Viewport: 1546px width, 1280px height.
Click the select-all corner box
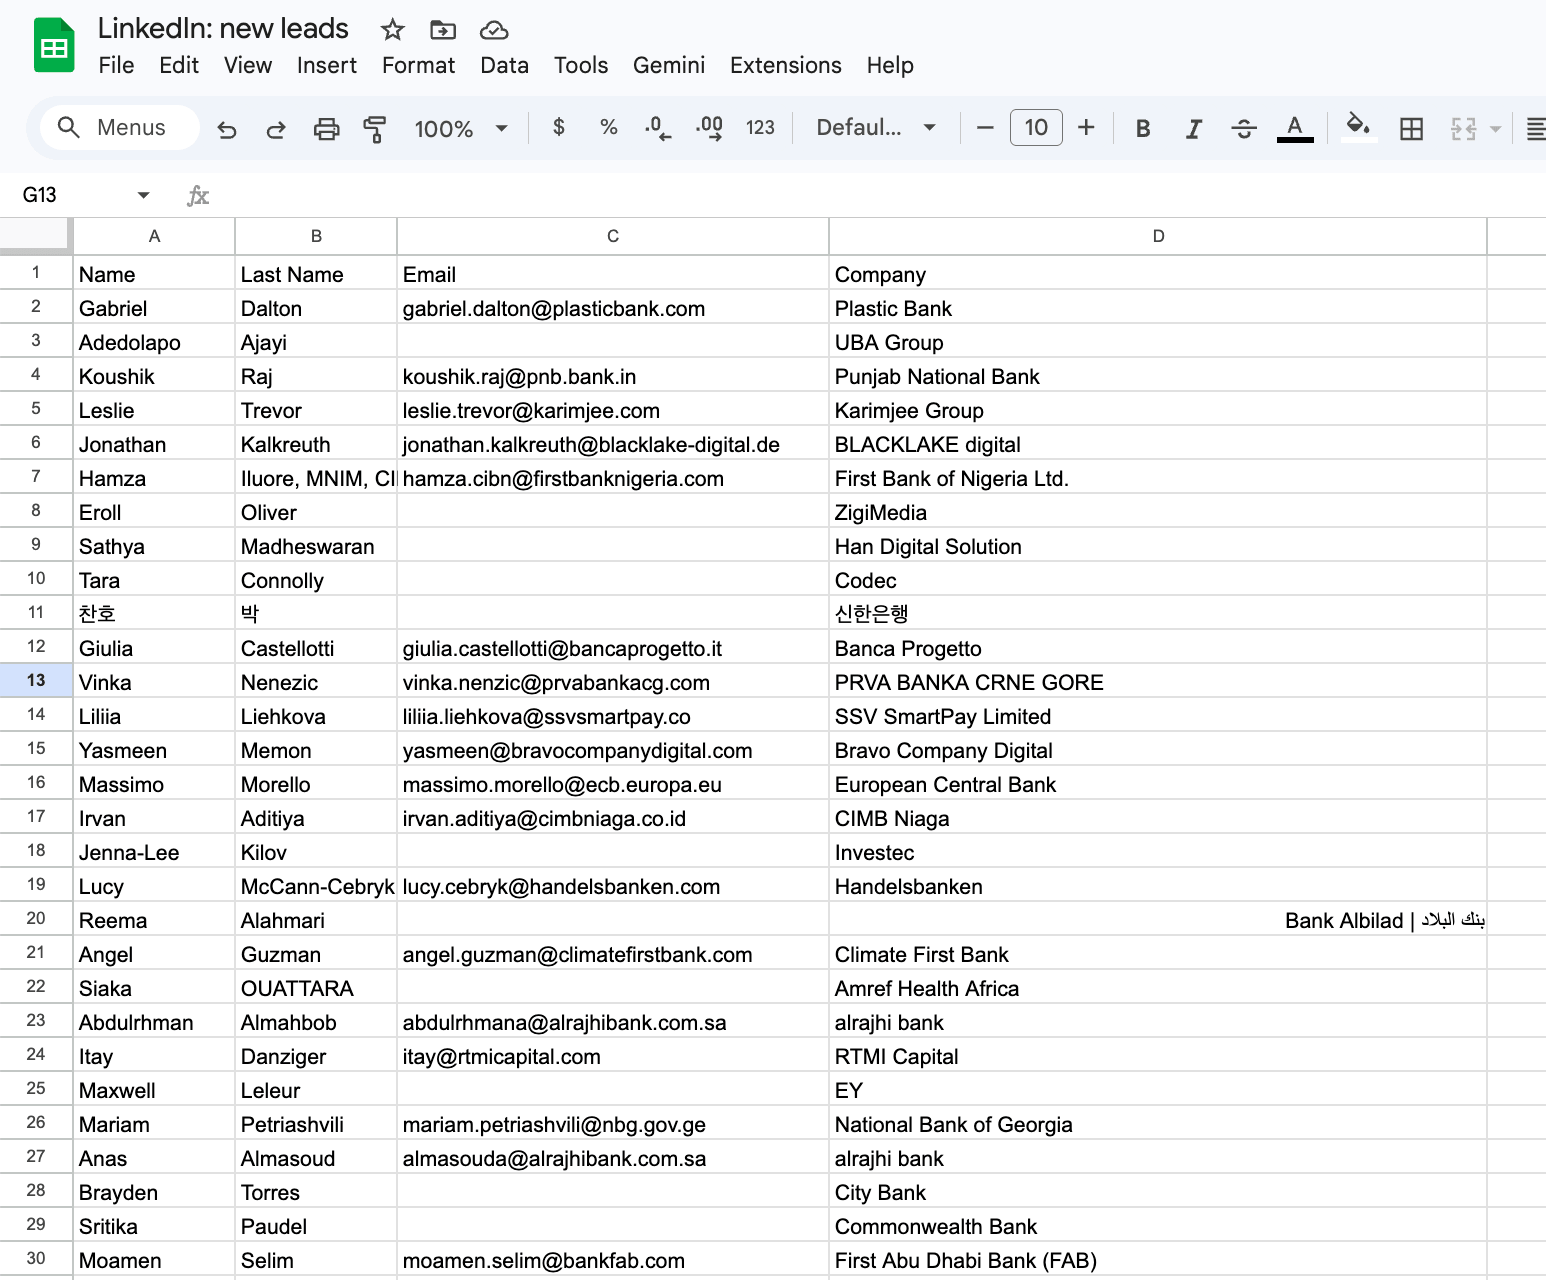36,235
